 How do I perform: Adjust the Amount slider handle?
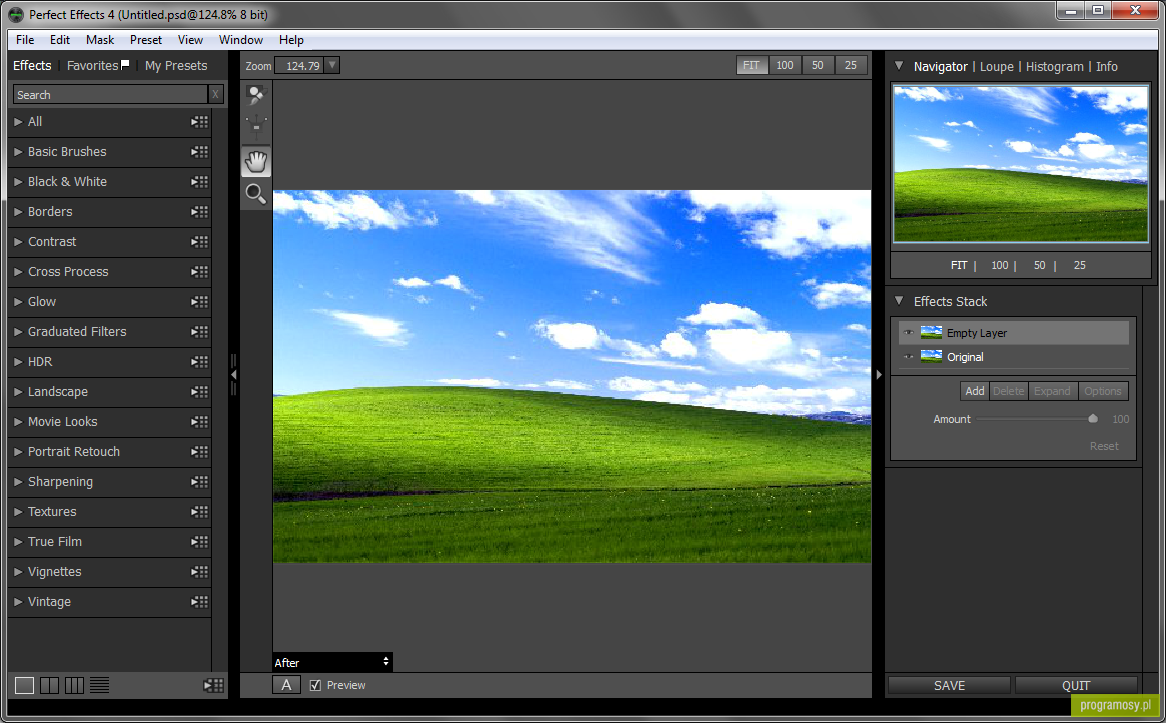coord(1092,419)
